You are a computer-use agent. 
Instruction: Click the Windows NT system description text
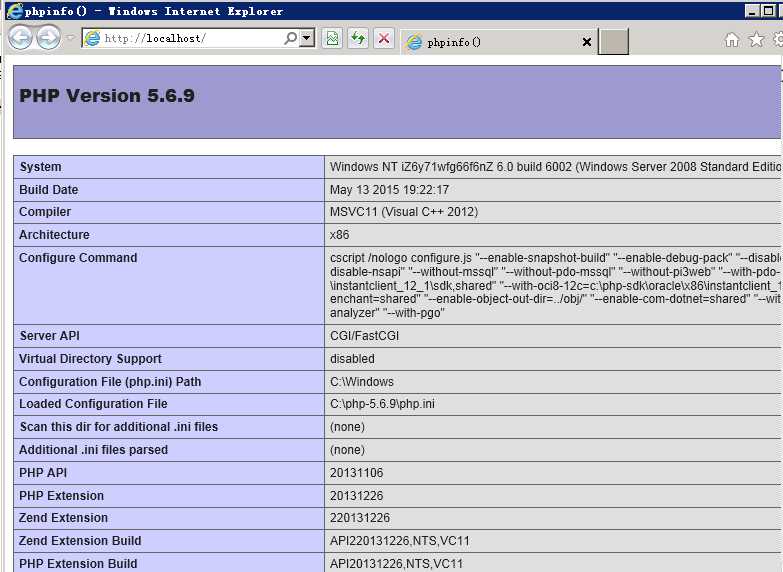point(555,167)
